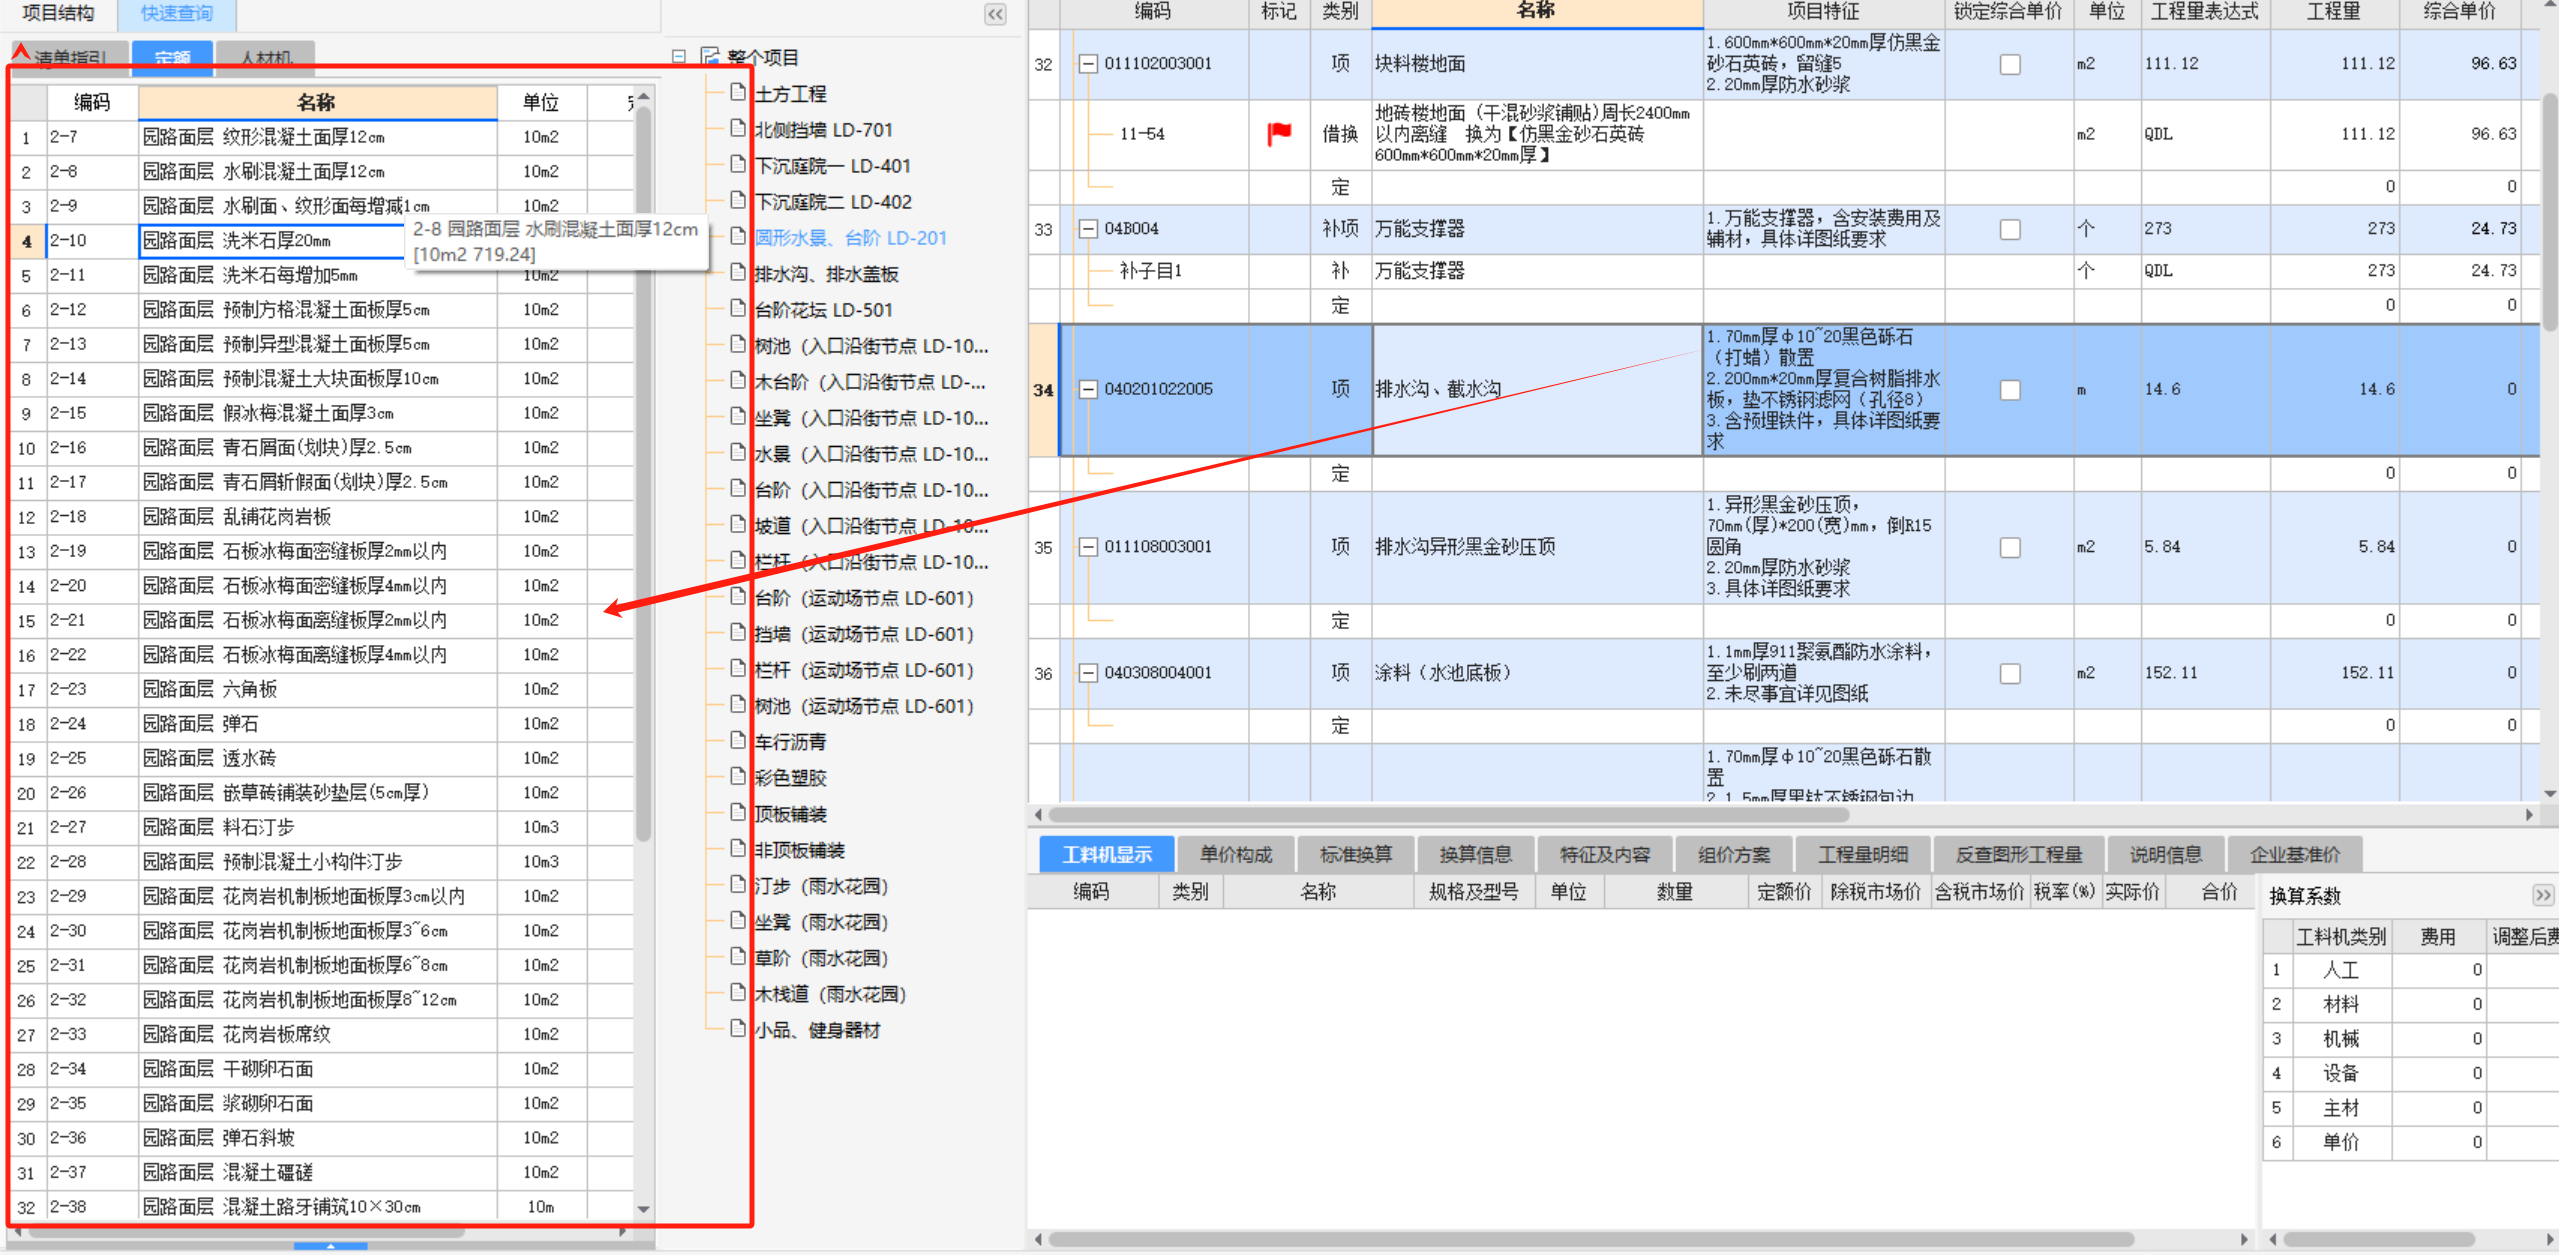Open the 企业基准价 tab
2559x1255 pixels.
tap(2295, 854)
